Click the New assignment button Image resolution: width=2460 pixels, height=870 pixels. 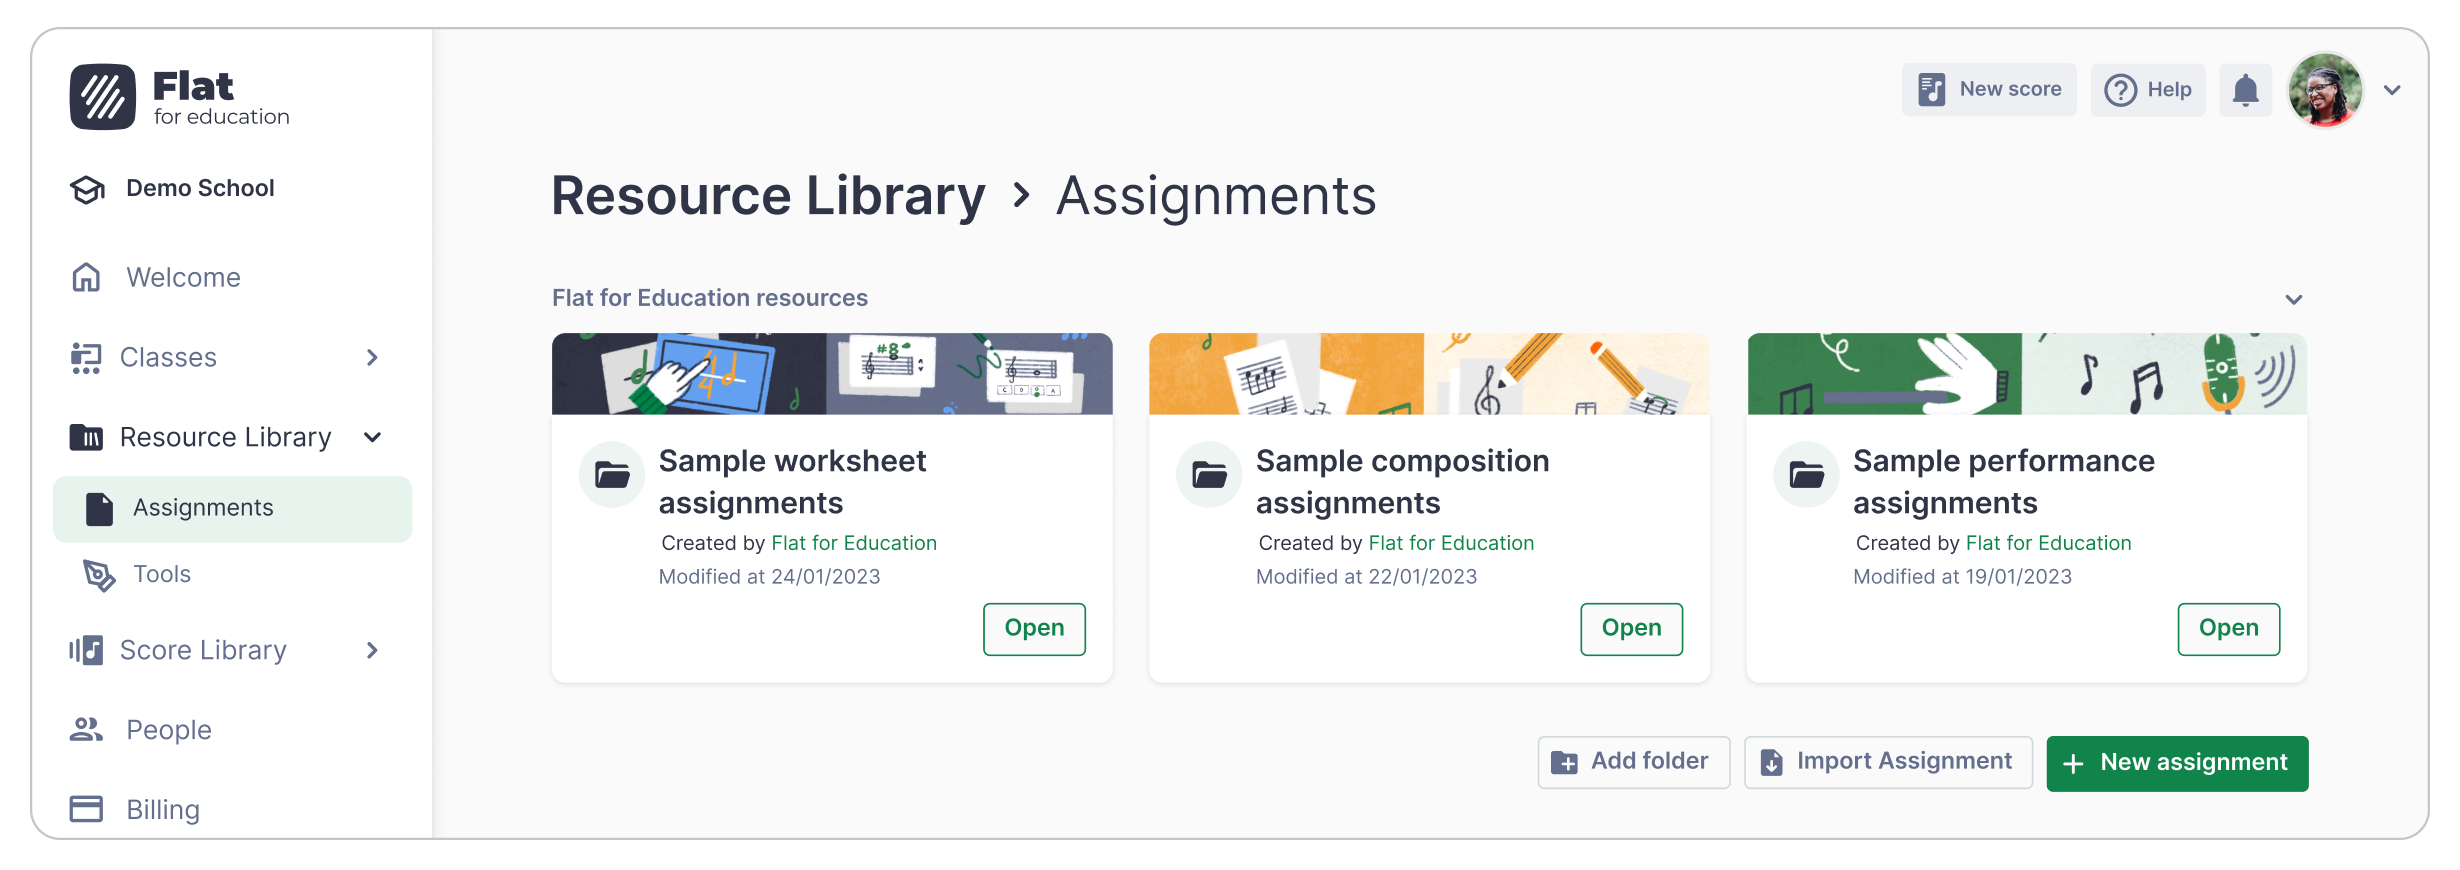tap(2177, 764)
